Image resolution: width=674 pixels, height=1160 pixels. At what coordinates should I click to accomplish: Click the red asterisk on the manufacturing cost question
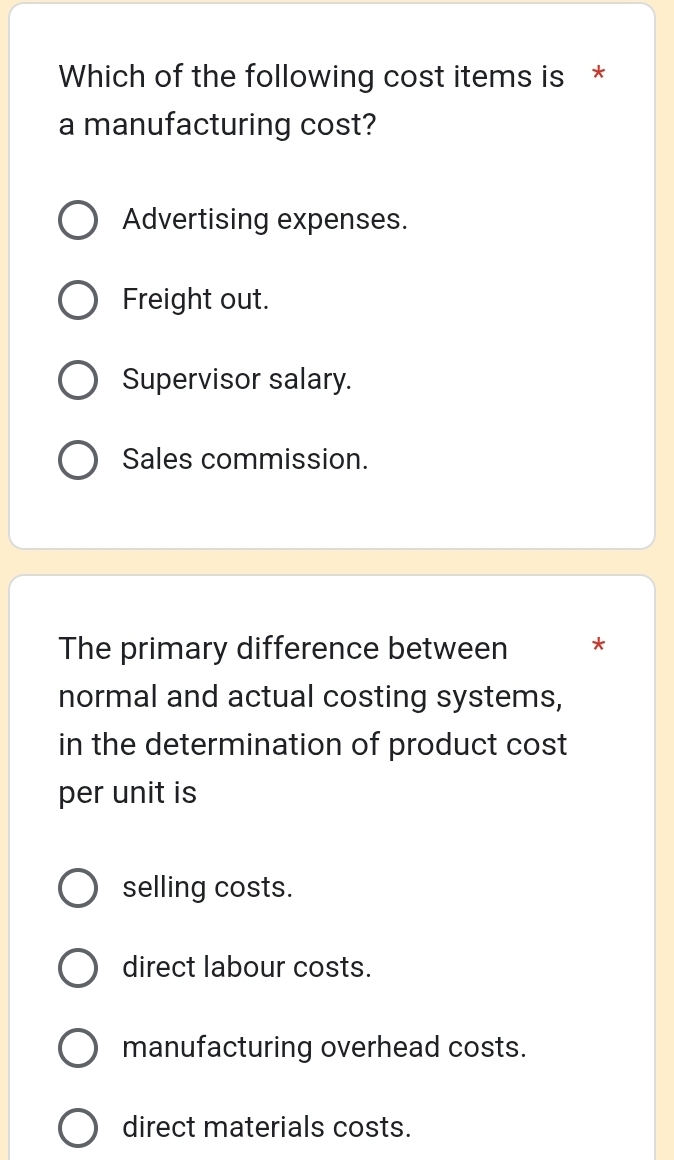(598, 75)
